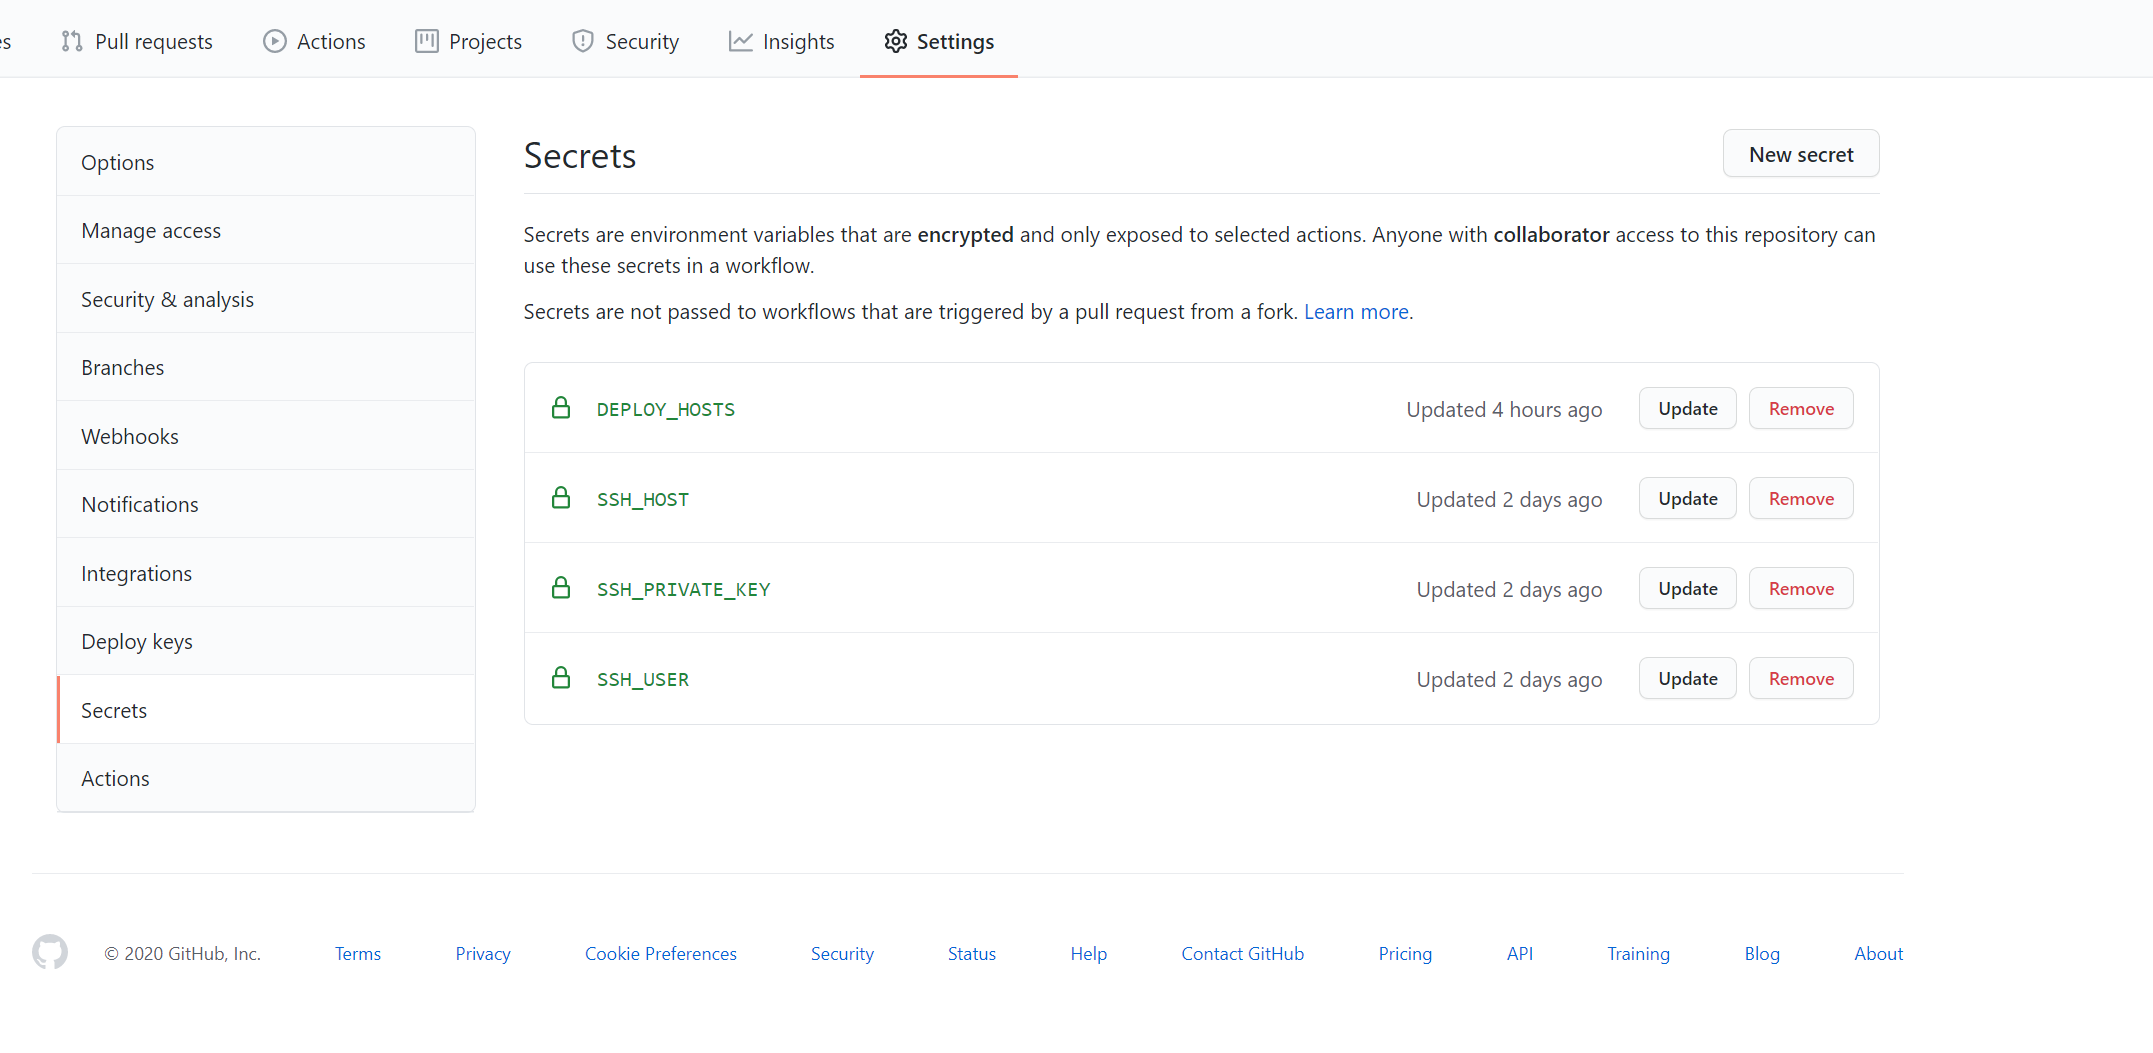Click the lock icon beside SSH_HOST
Viewport: 2153px width, 1053px height.
pos(561,498)
